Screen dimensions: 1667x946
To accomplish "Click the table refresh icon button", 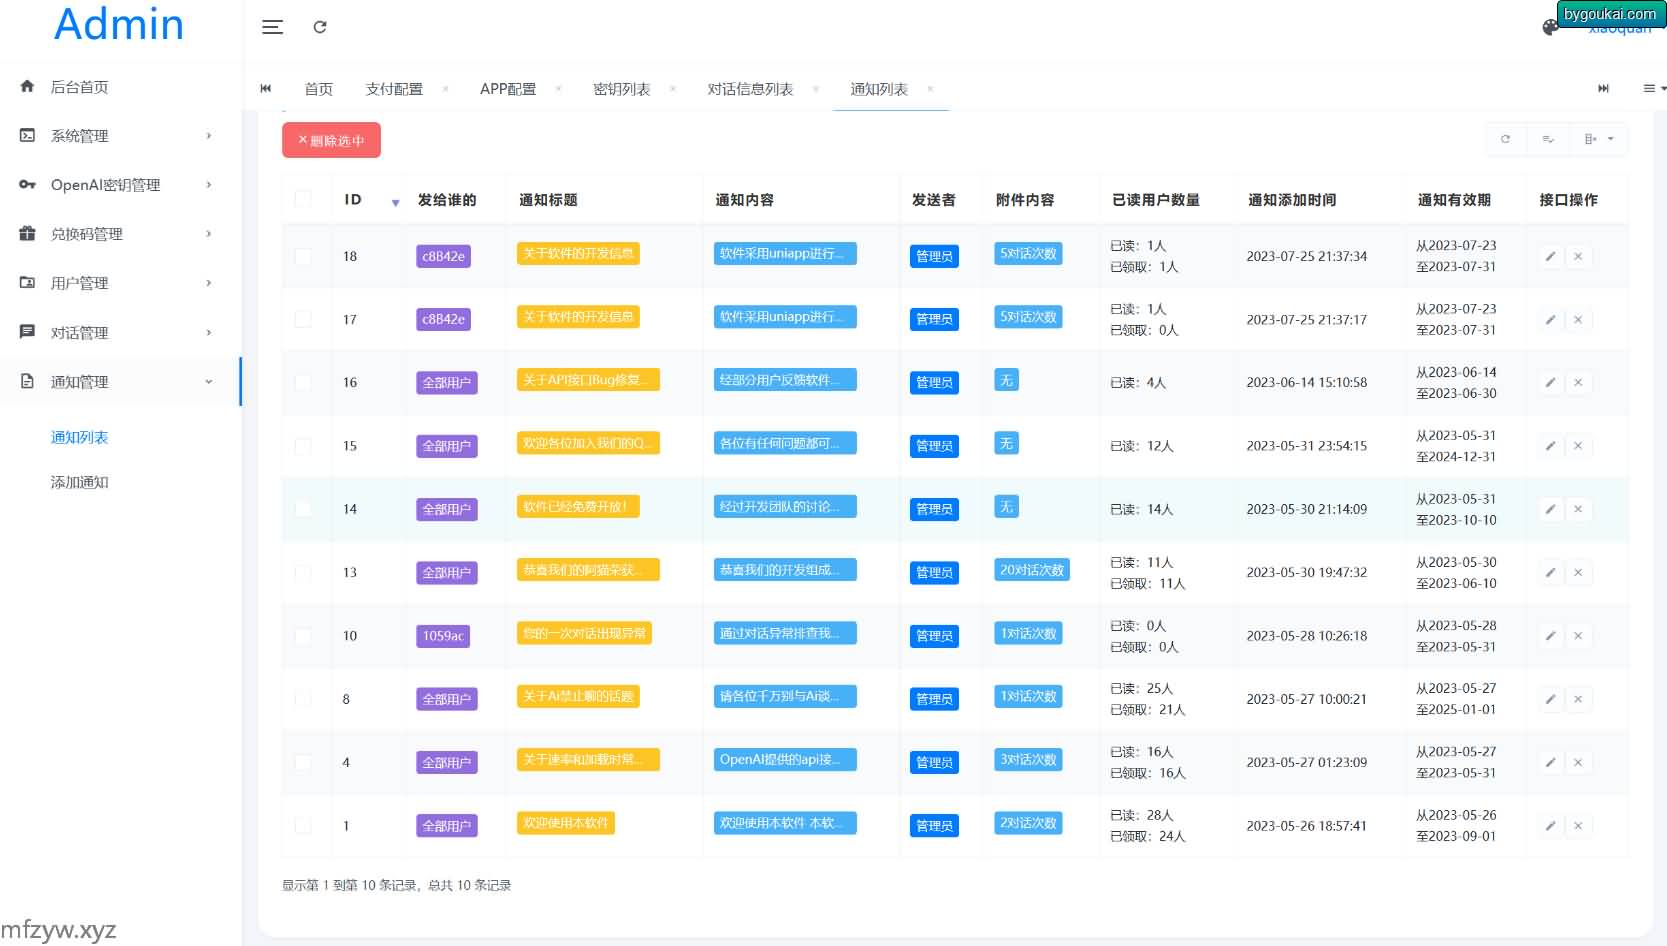I will click(1505, 139).
